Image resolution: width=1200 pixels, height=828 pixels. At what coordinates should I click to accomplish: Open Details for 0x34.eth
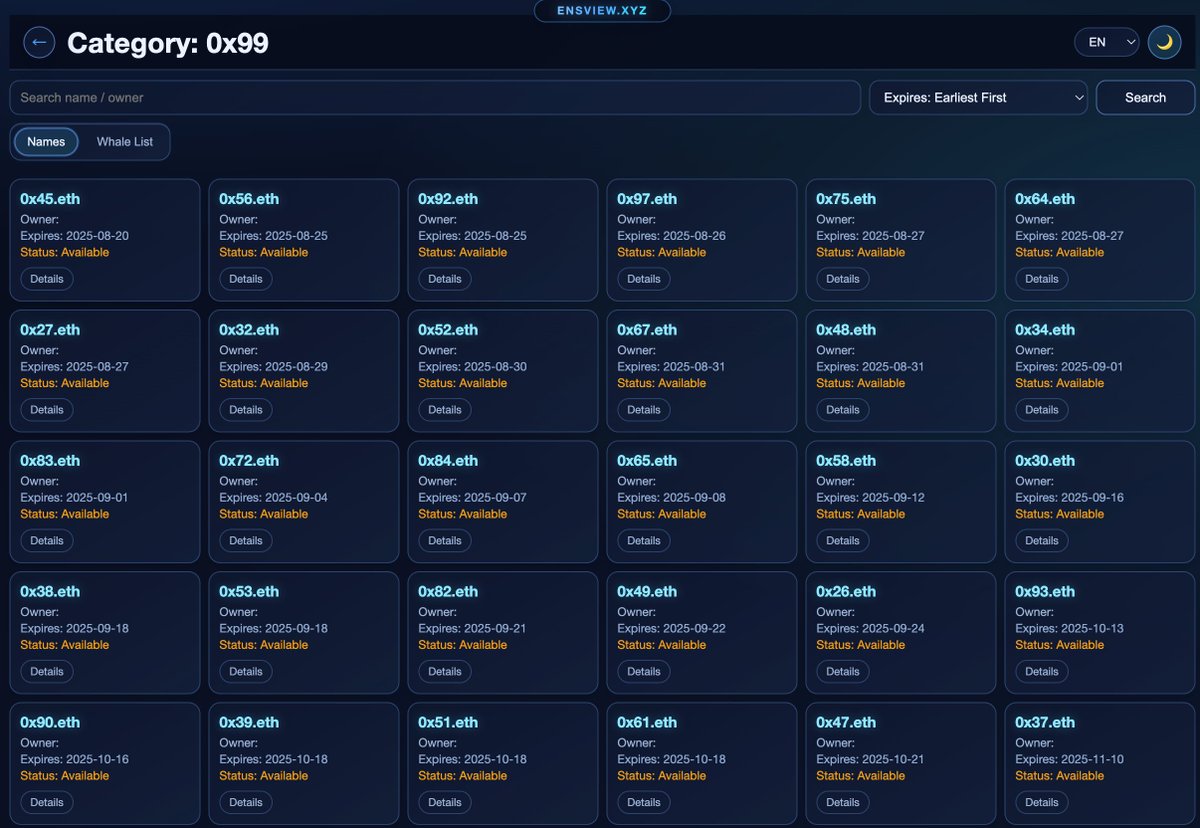[1042, 410]
